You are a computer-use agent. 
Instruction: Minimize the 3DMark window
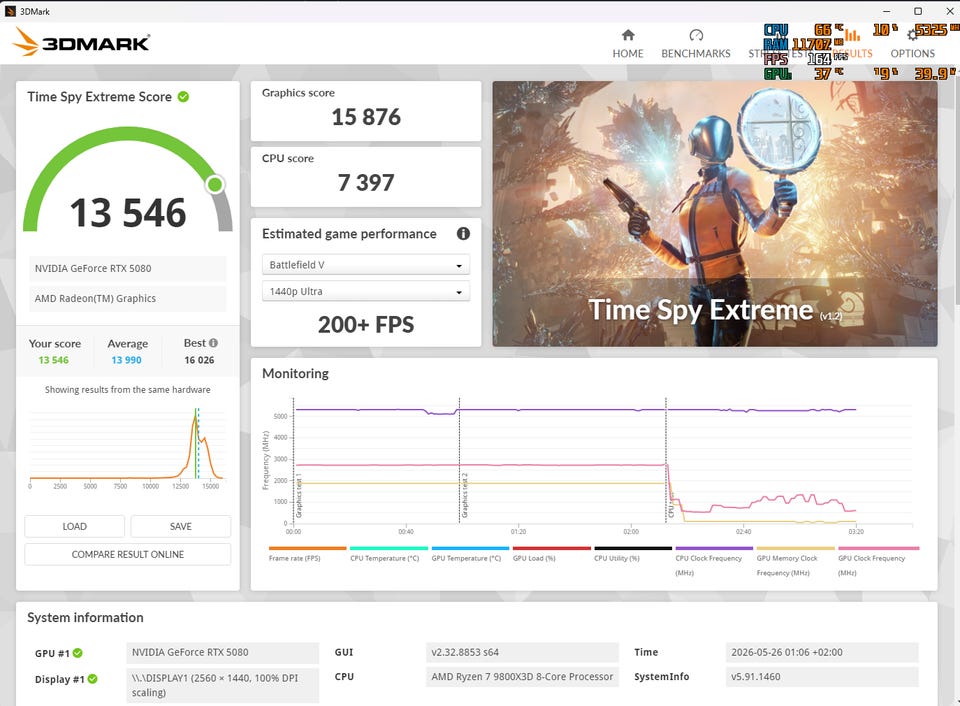coord(887,11)
